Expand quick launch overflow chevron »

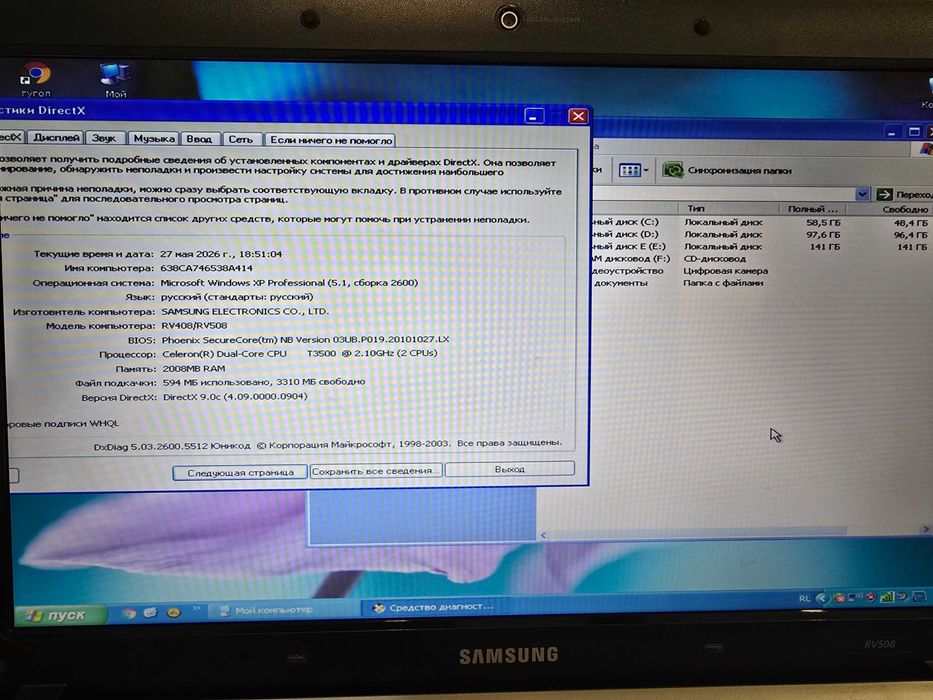coord(196,609)
